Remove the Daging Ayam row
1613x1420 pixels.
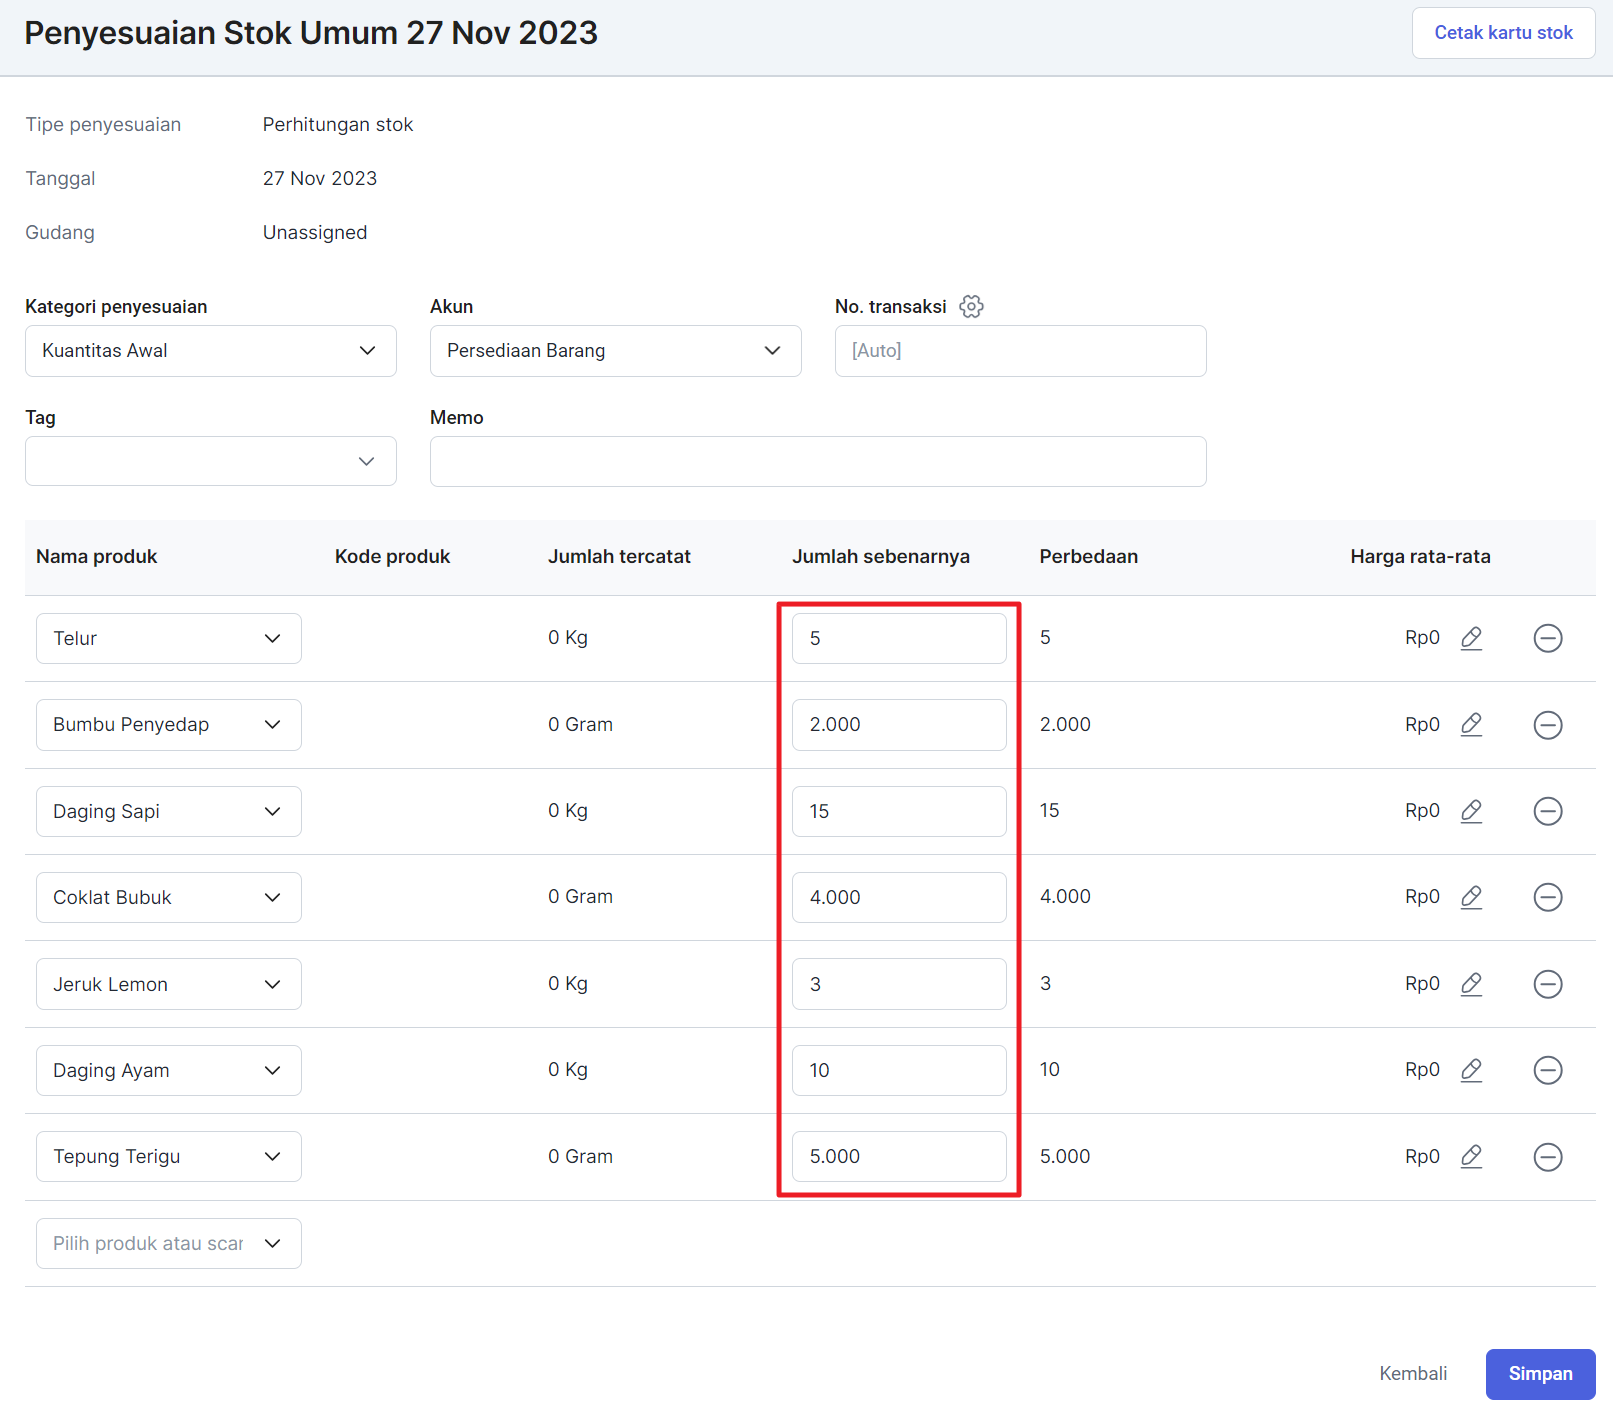click(x=1548, y=1070)
